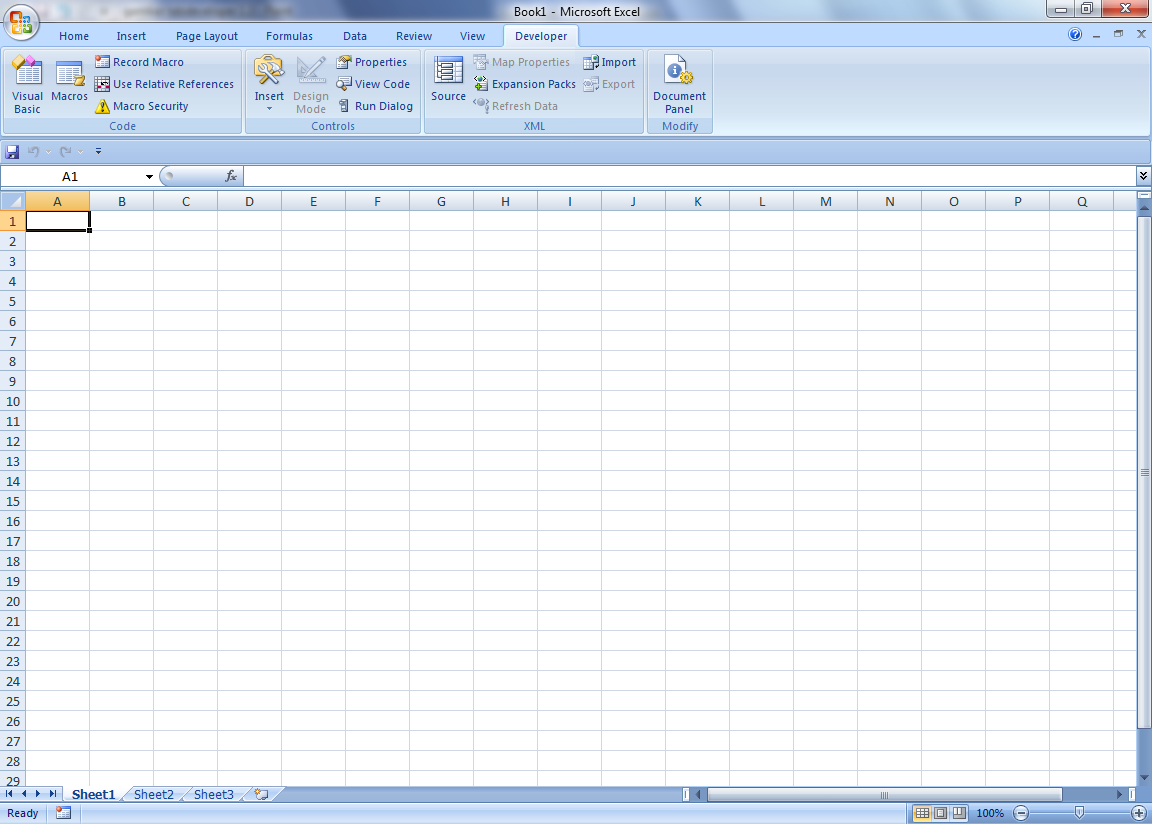This screenshot has width=1152, height=824.
Task: Select row 25 header
Action: [x=12, y=701]
